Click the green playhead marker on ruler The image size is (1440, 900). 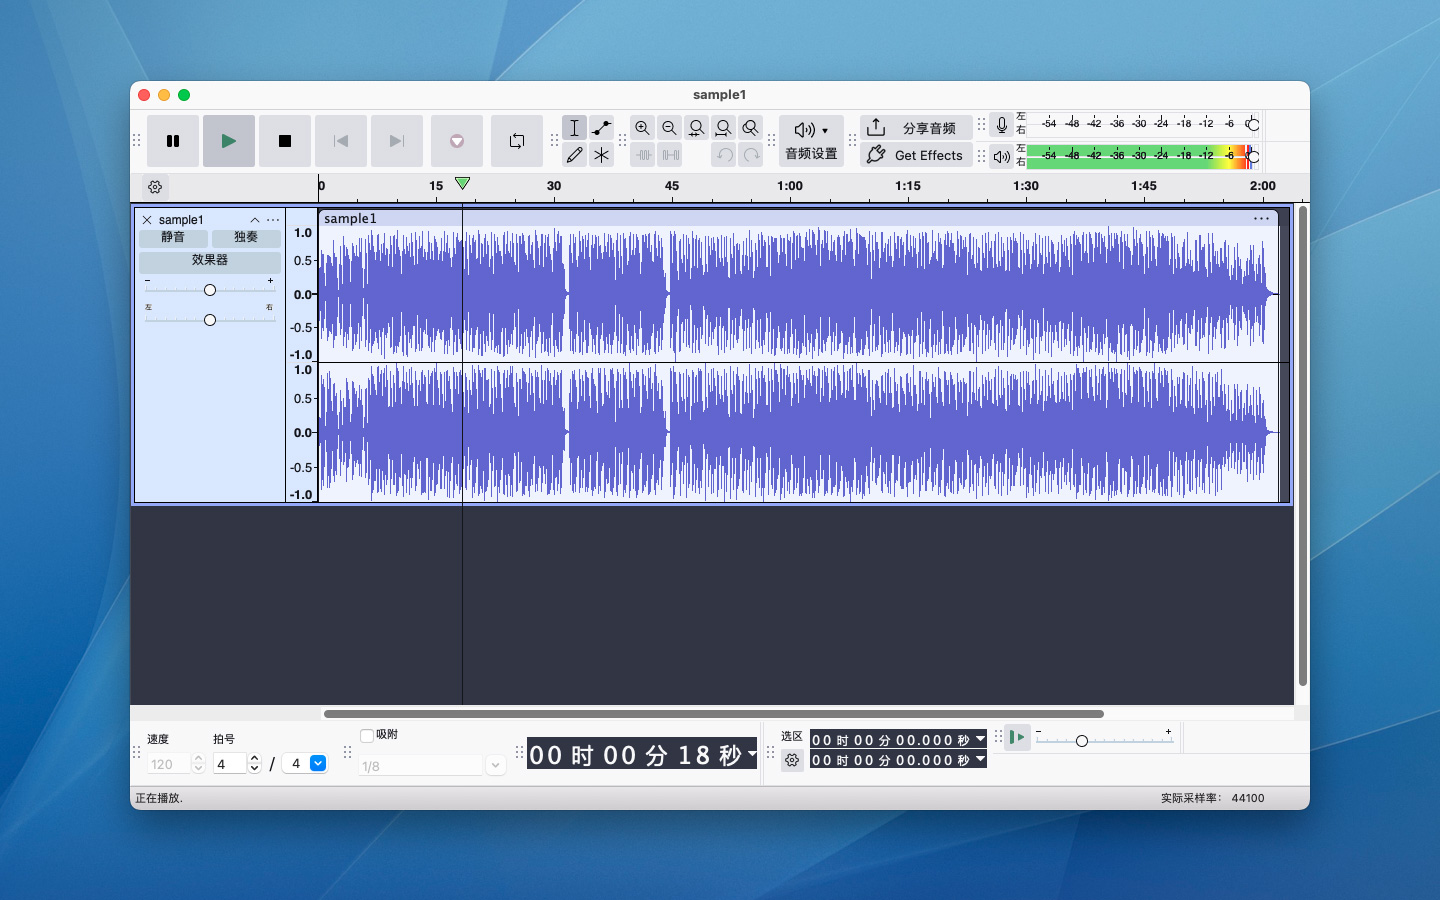tap(462, 183)
